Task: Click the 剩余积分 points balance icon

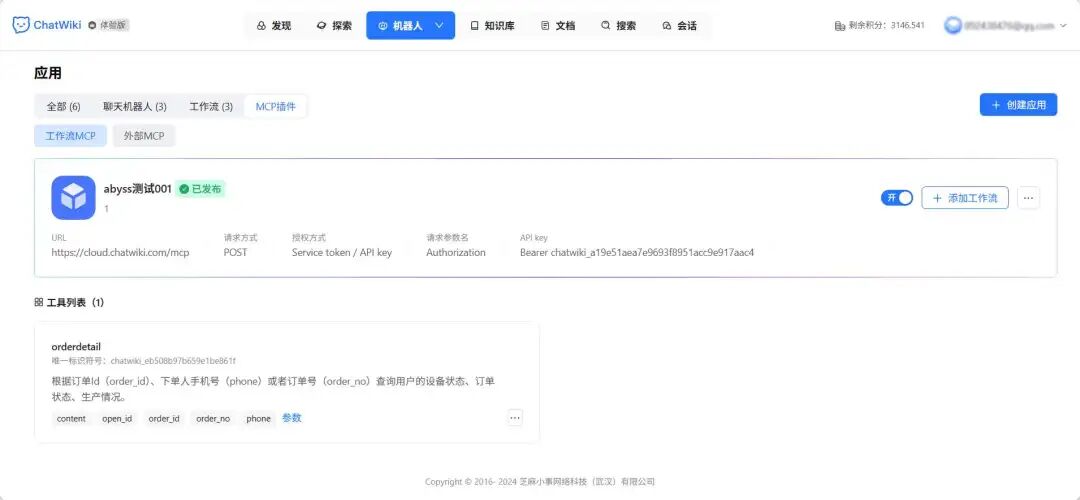Action: 840,26
